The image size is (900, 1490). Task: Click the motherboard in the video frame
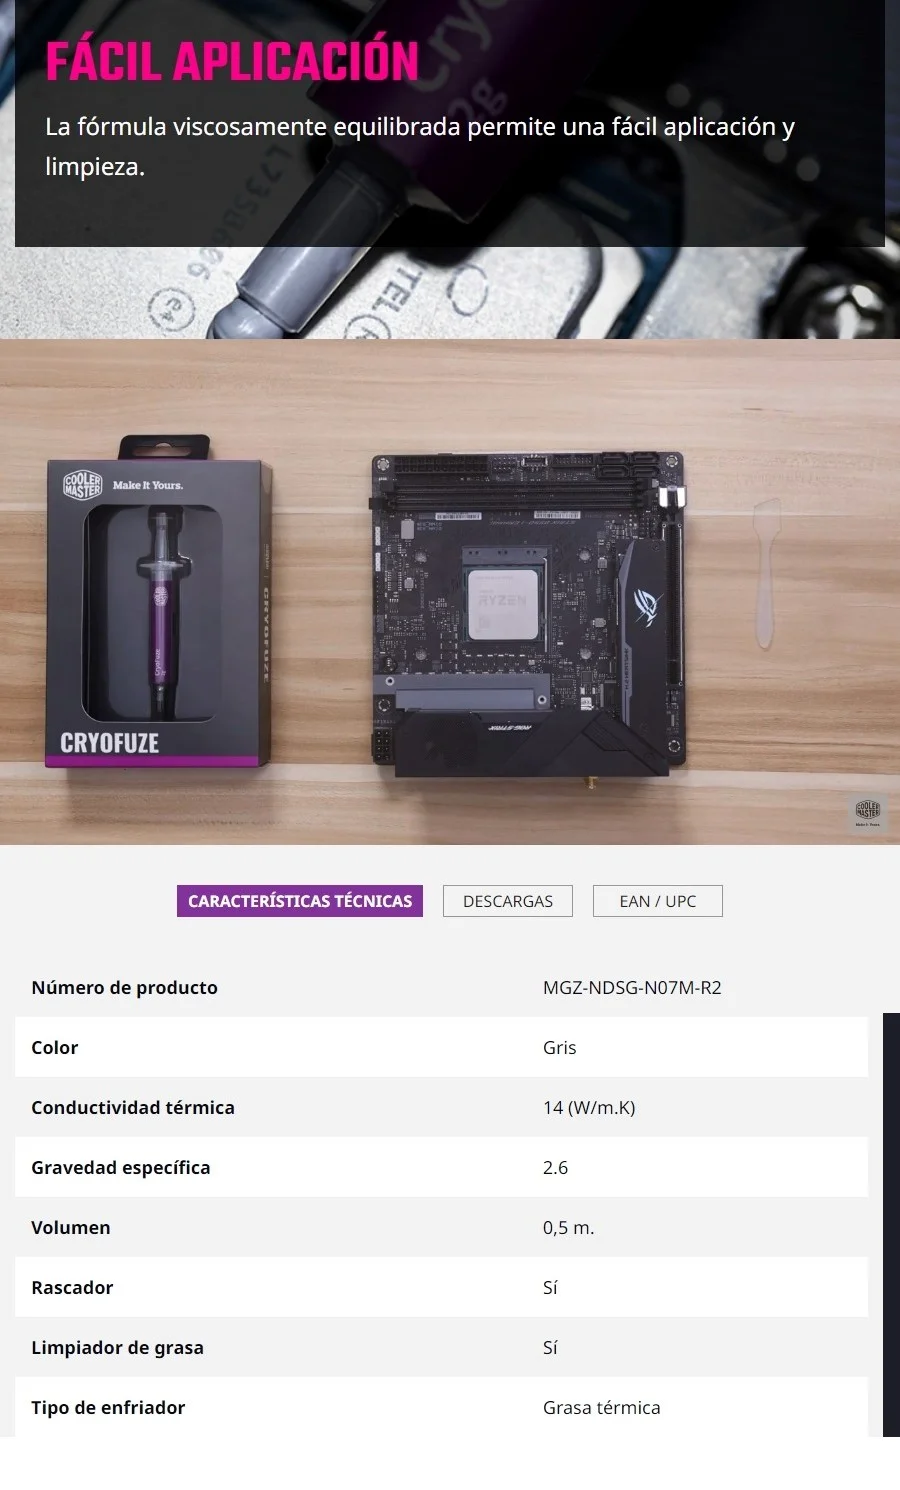529,614
